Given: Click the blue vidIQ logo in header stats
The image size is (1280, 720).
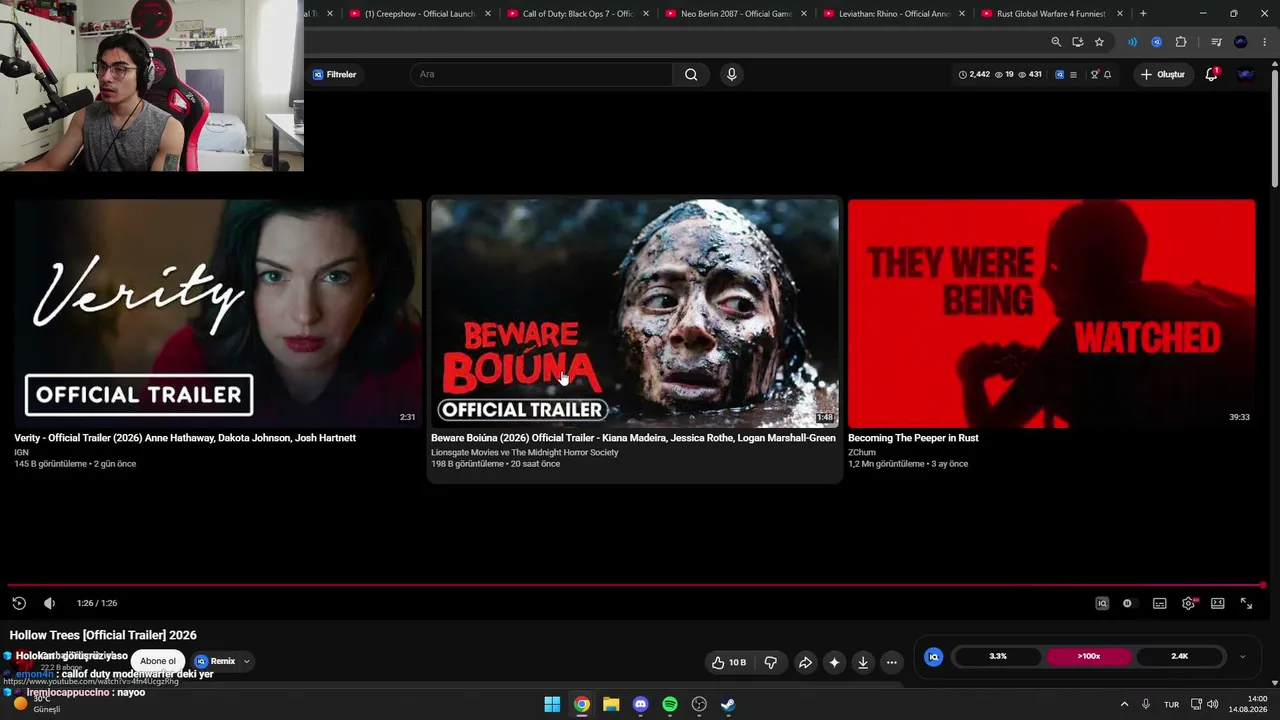Looking at the screenshot, I should click(1059, 74).
